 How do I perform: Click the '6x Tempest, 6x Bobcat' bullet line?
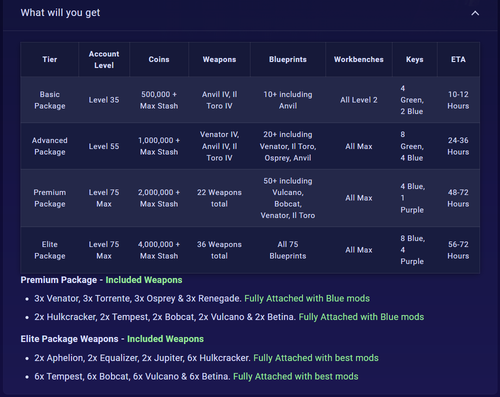click(196, 377)
